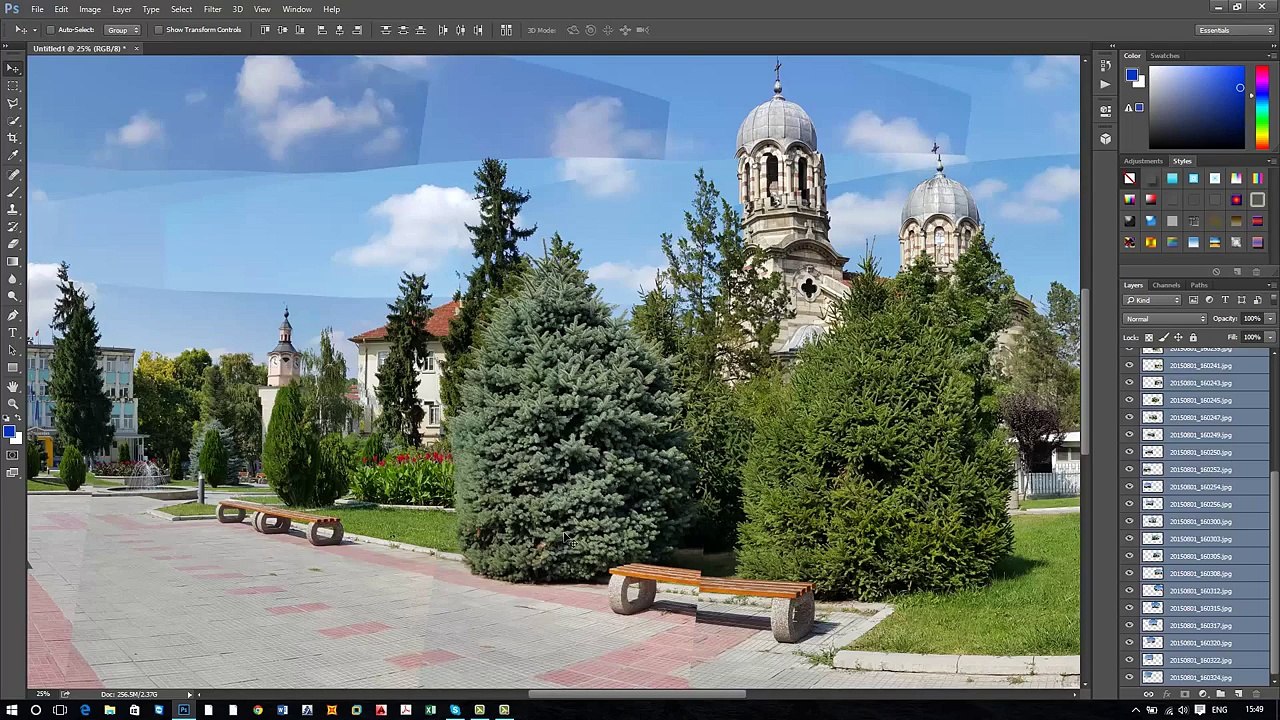Click the hue slider strip in Color panel
This screenshot has width=1280, height=720.
click(x=1262, y=107)
